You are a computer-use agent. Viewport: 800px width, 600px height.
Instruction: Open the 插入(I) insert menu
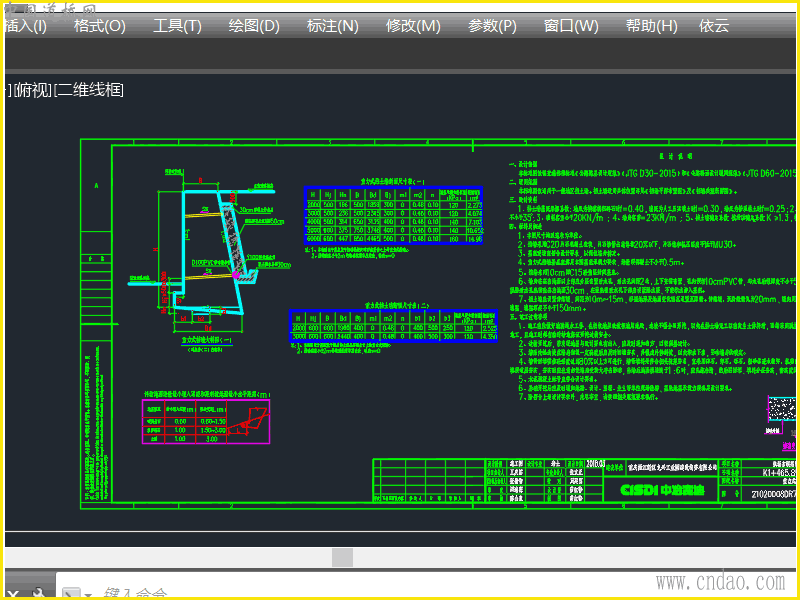click(x=25, y=26)
